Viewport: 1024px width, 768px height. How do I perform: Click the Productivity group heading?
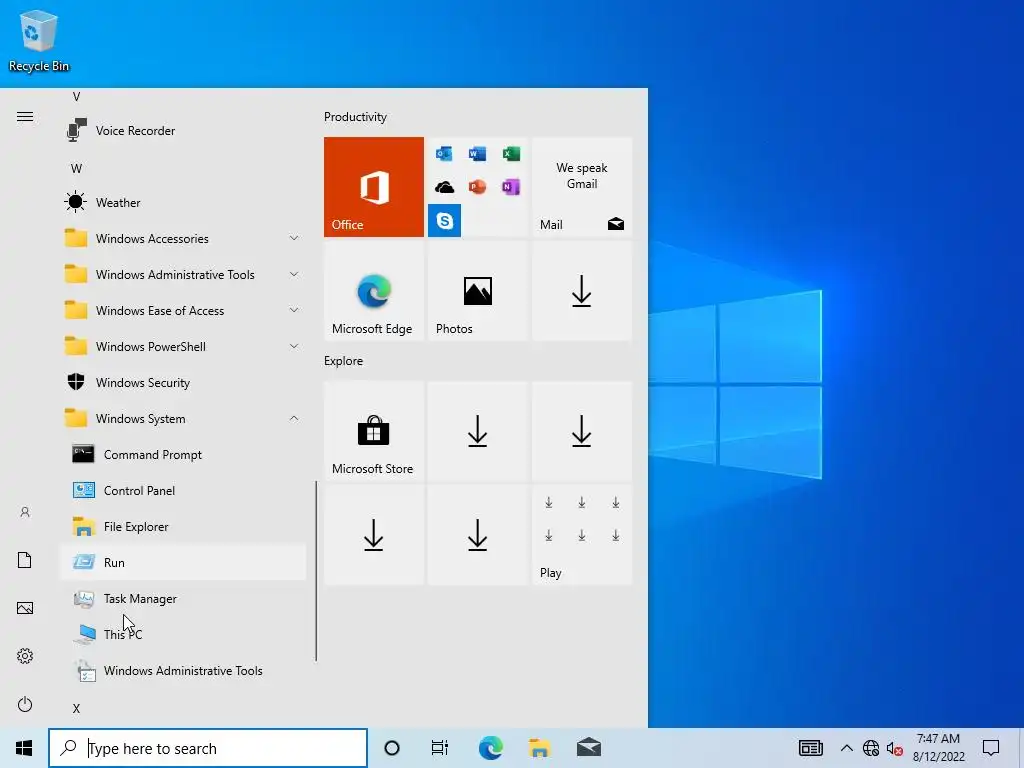click(x=355, y=117)
